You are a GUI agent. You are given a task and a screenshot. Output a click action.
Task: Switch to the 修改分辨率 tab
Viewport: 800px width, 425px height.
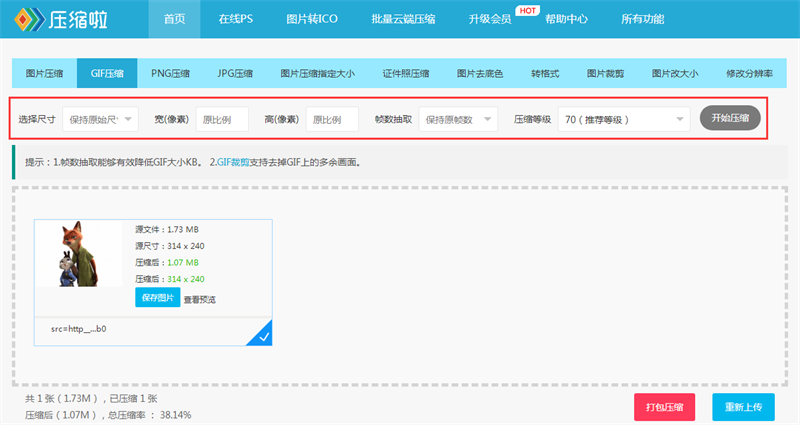(749, 73)
